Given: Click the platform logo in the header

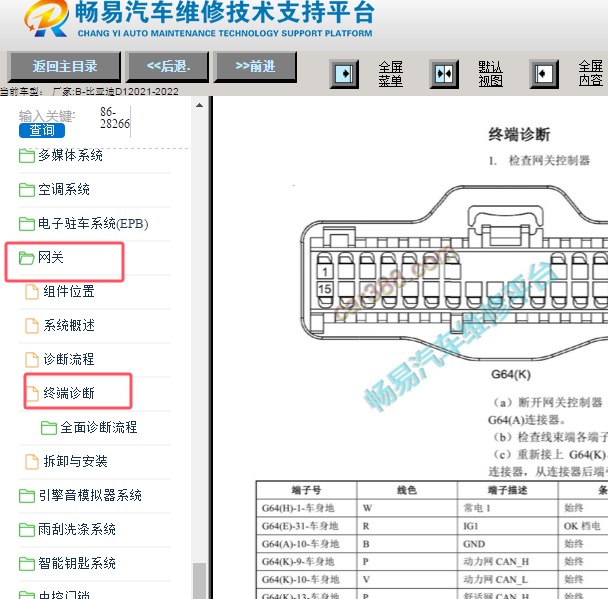Looking at the screenshot, I should [47, 18].
